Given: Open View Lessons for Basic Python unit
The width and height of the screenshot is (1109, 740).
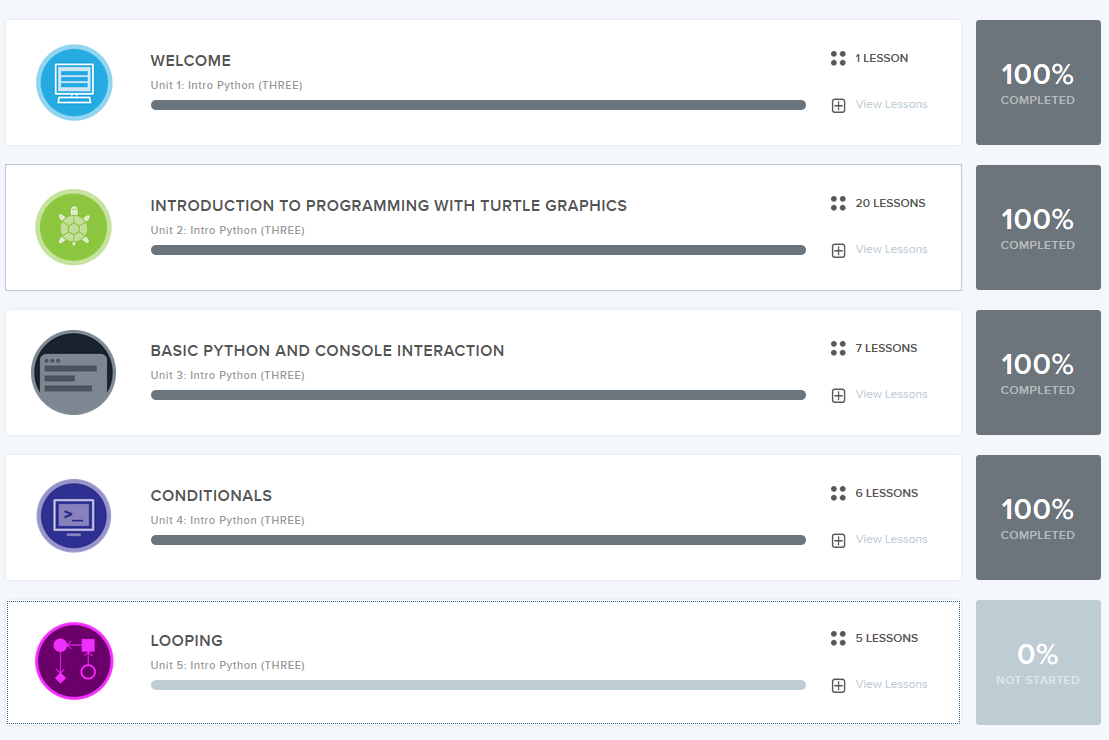Looking at the screenshot, I should click(891, 394).
